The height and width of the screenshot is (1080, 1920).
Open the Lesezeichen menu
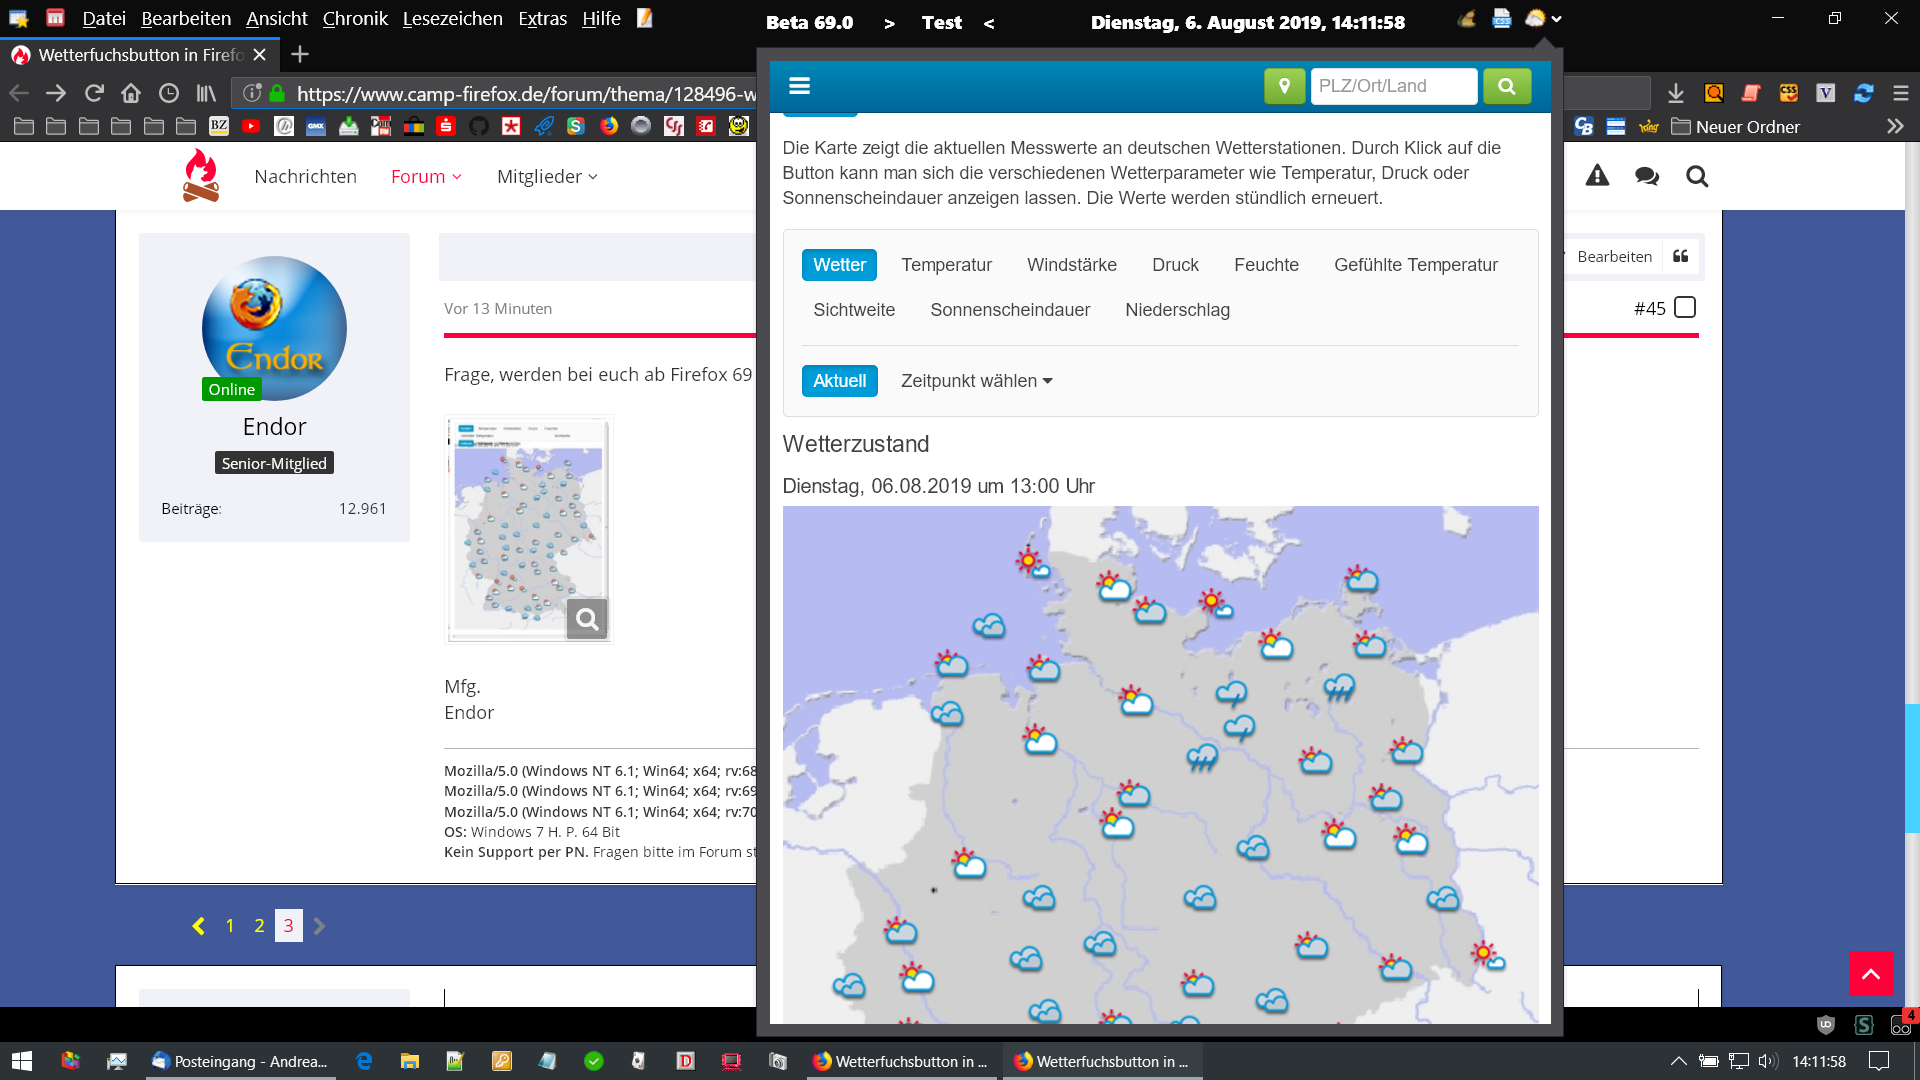[452, 18]
